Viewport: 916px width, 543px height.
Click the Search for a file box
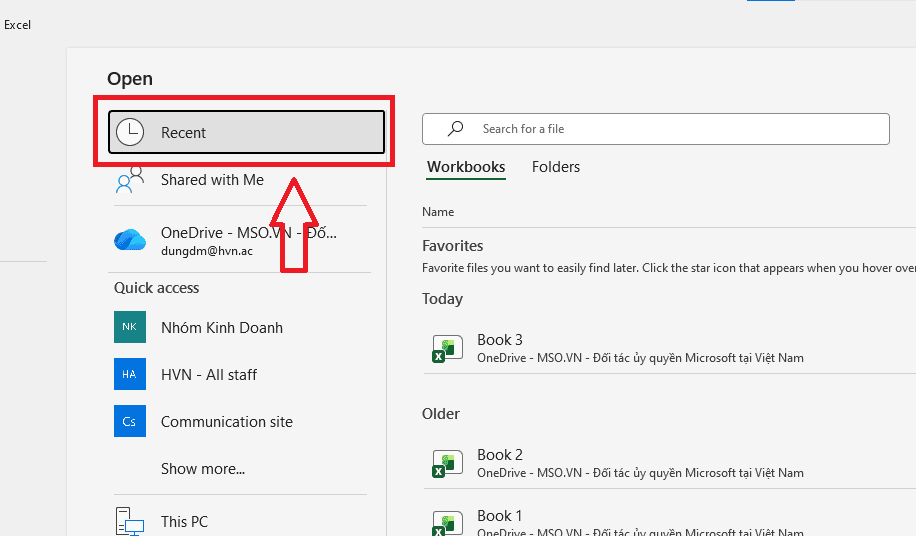click(x=655, y=129)
